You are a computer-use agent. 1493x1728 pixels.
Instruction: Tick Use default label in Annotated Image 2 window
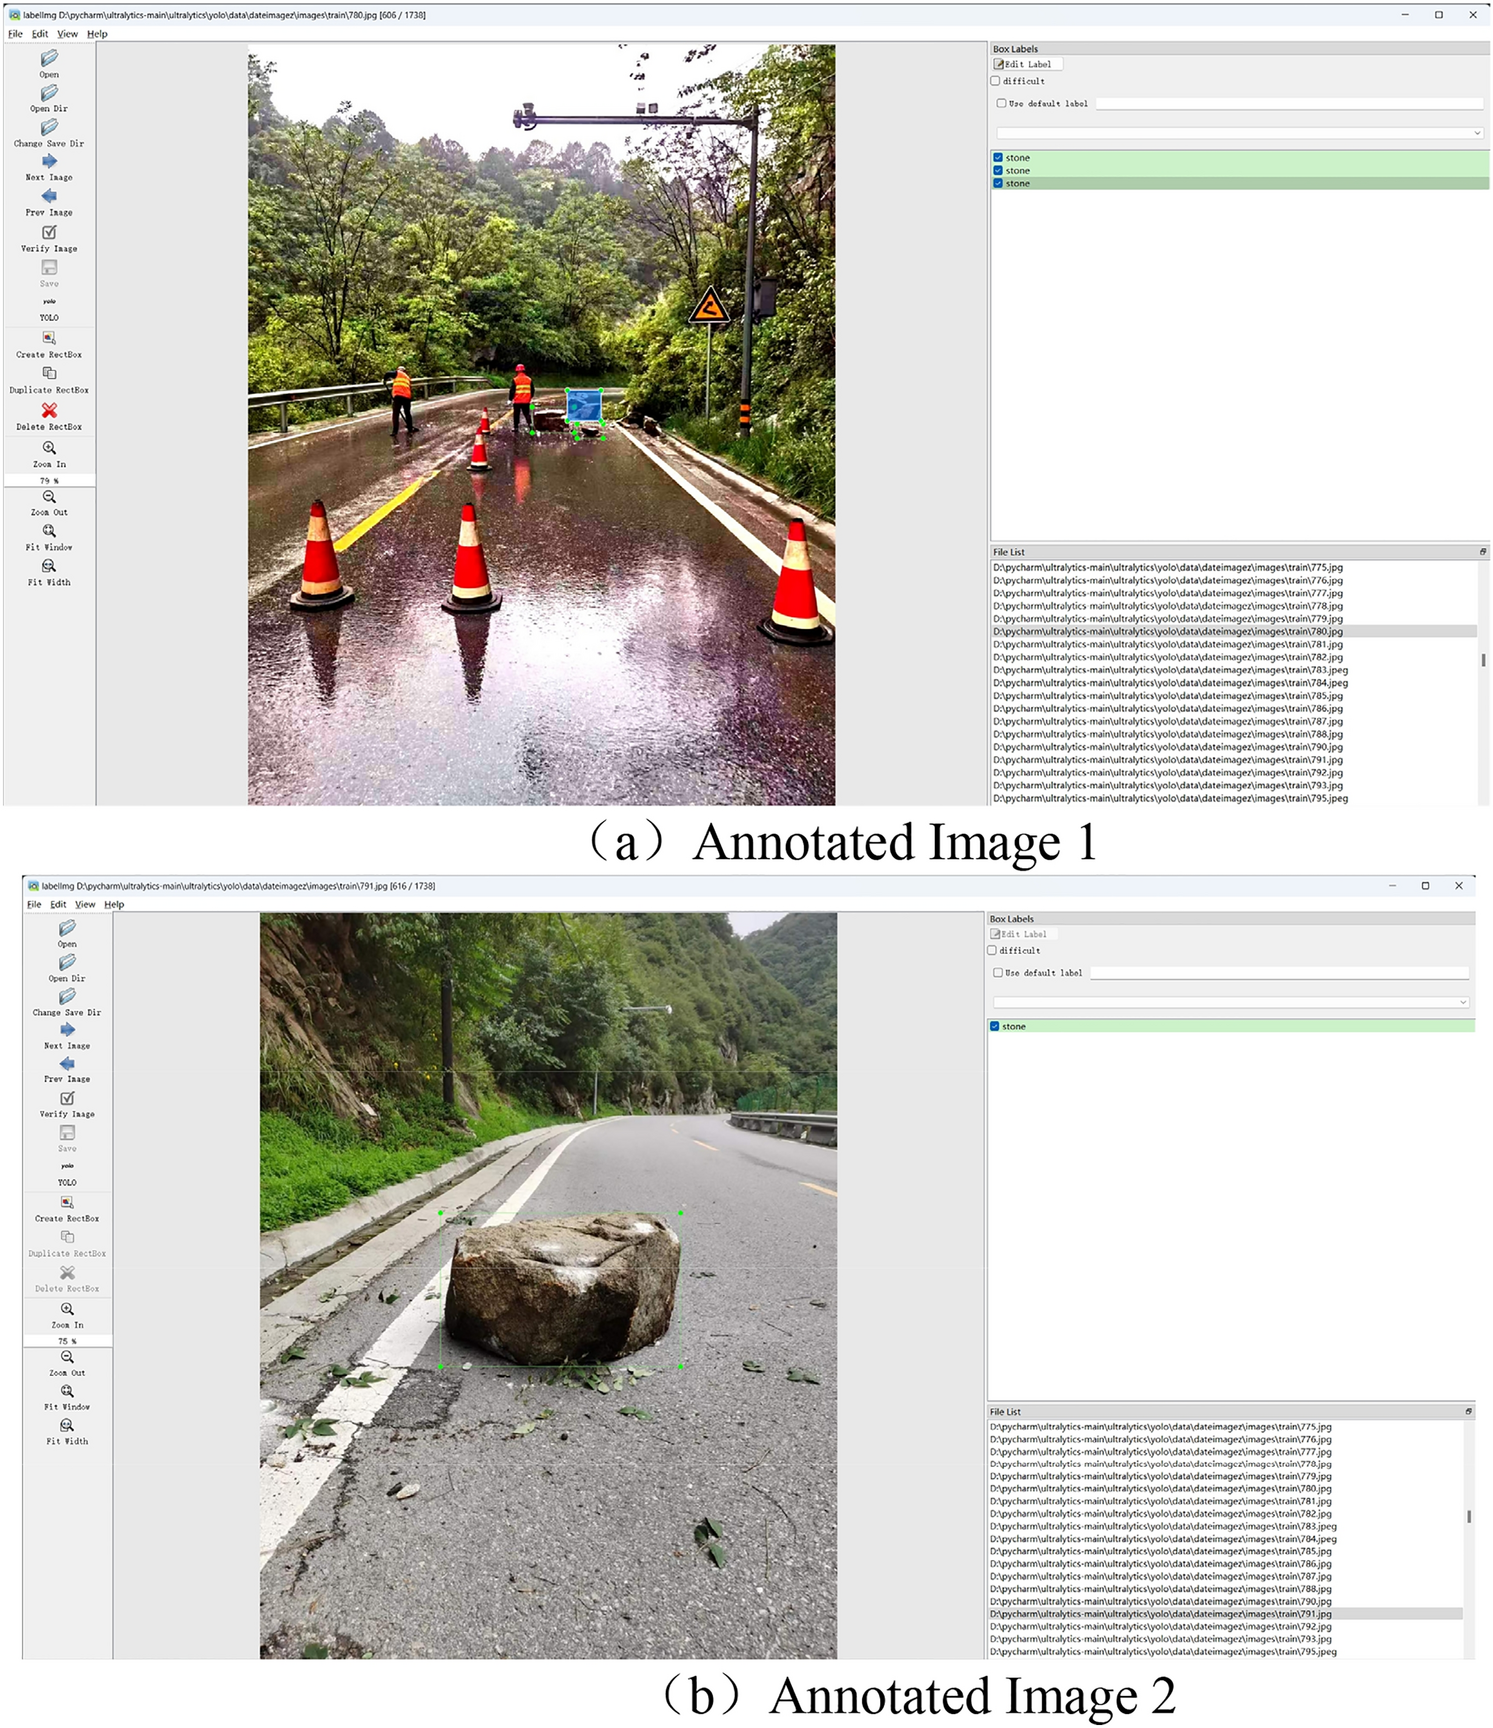(998, 972)
